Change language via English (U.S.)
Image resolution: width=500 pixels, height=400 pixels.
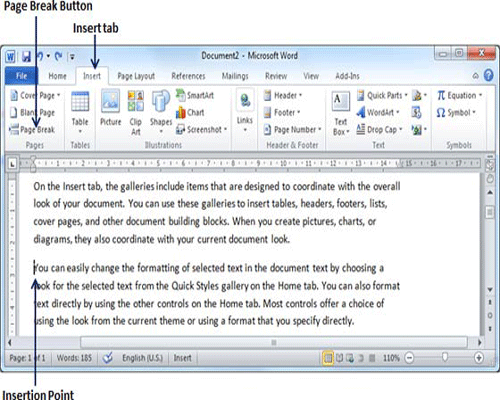[x=143, y=358]
